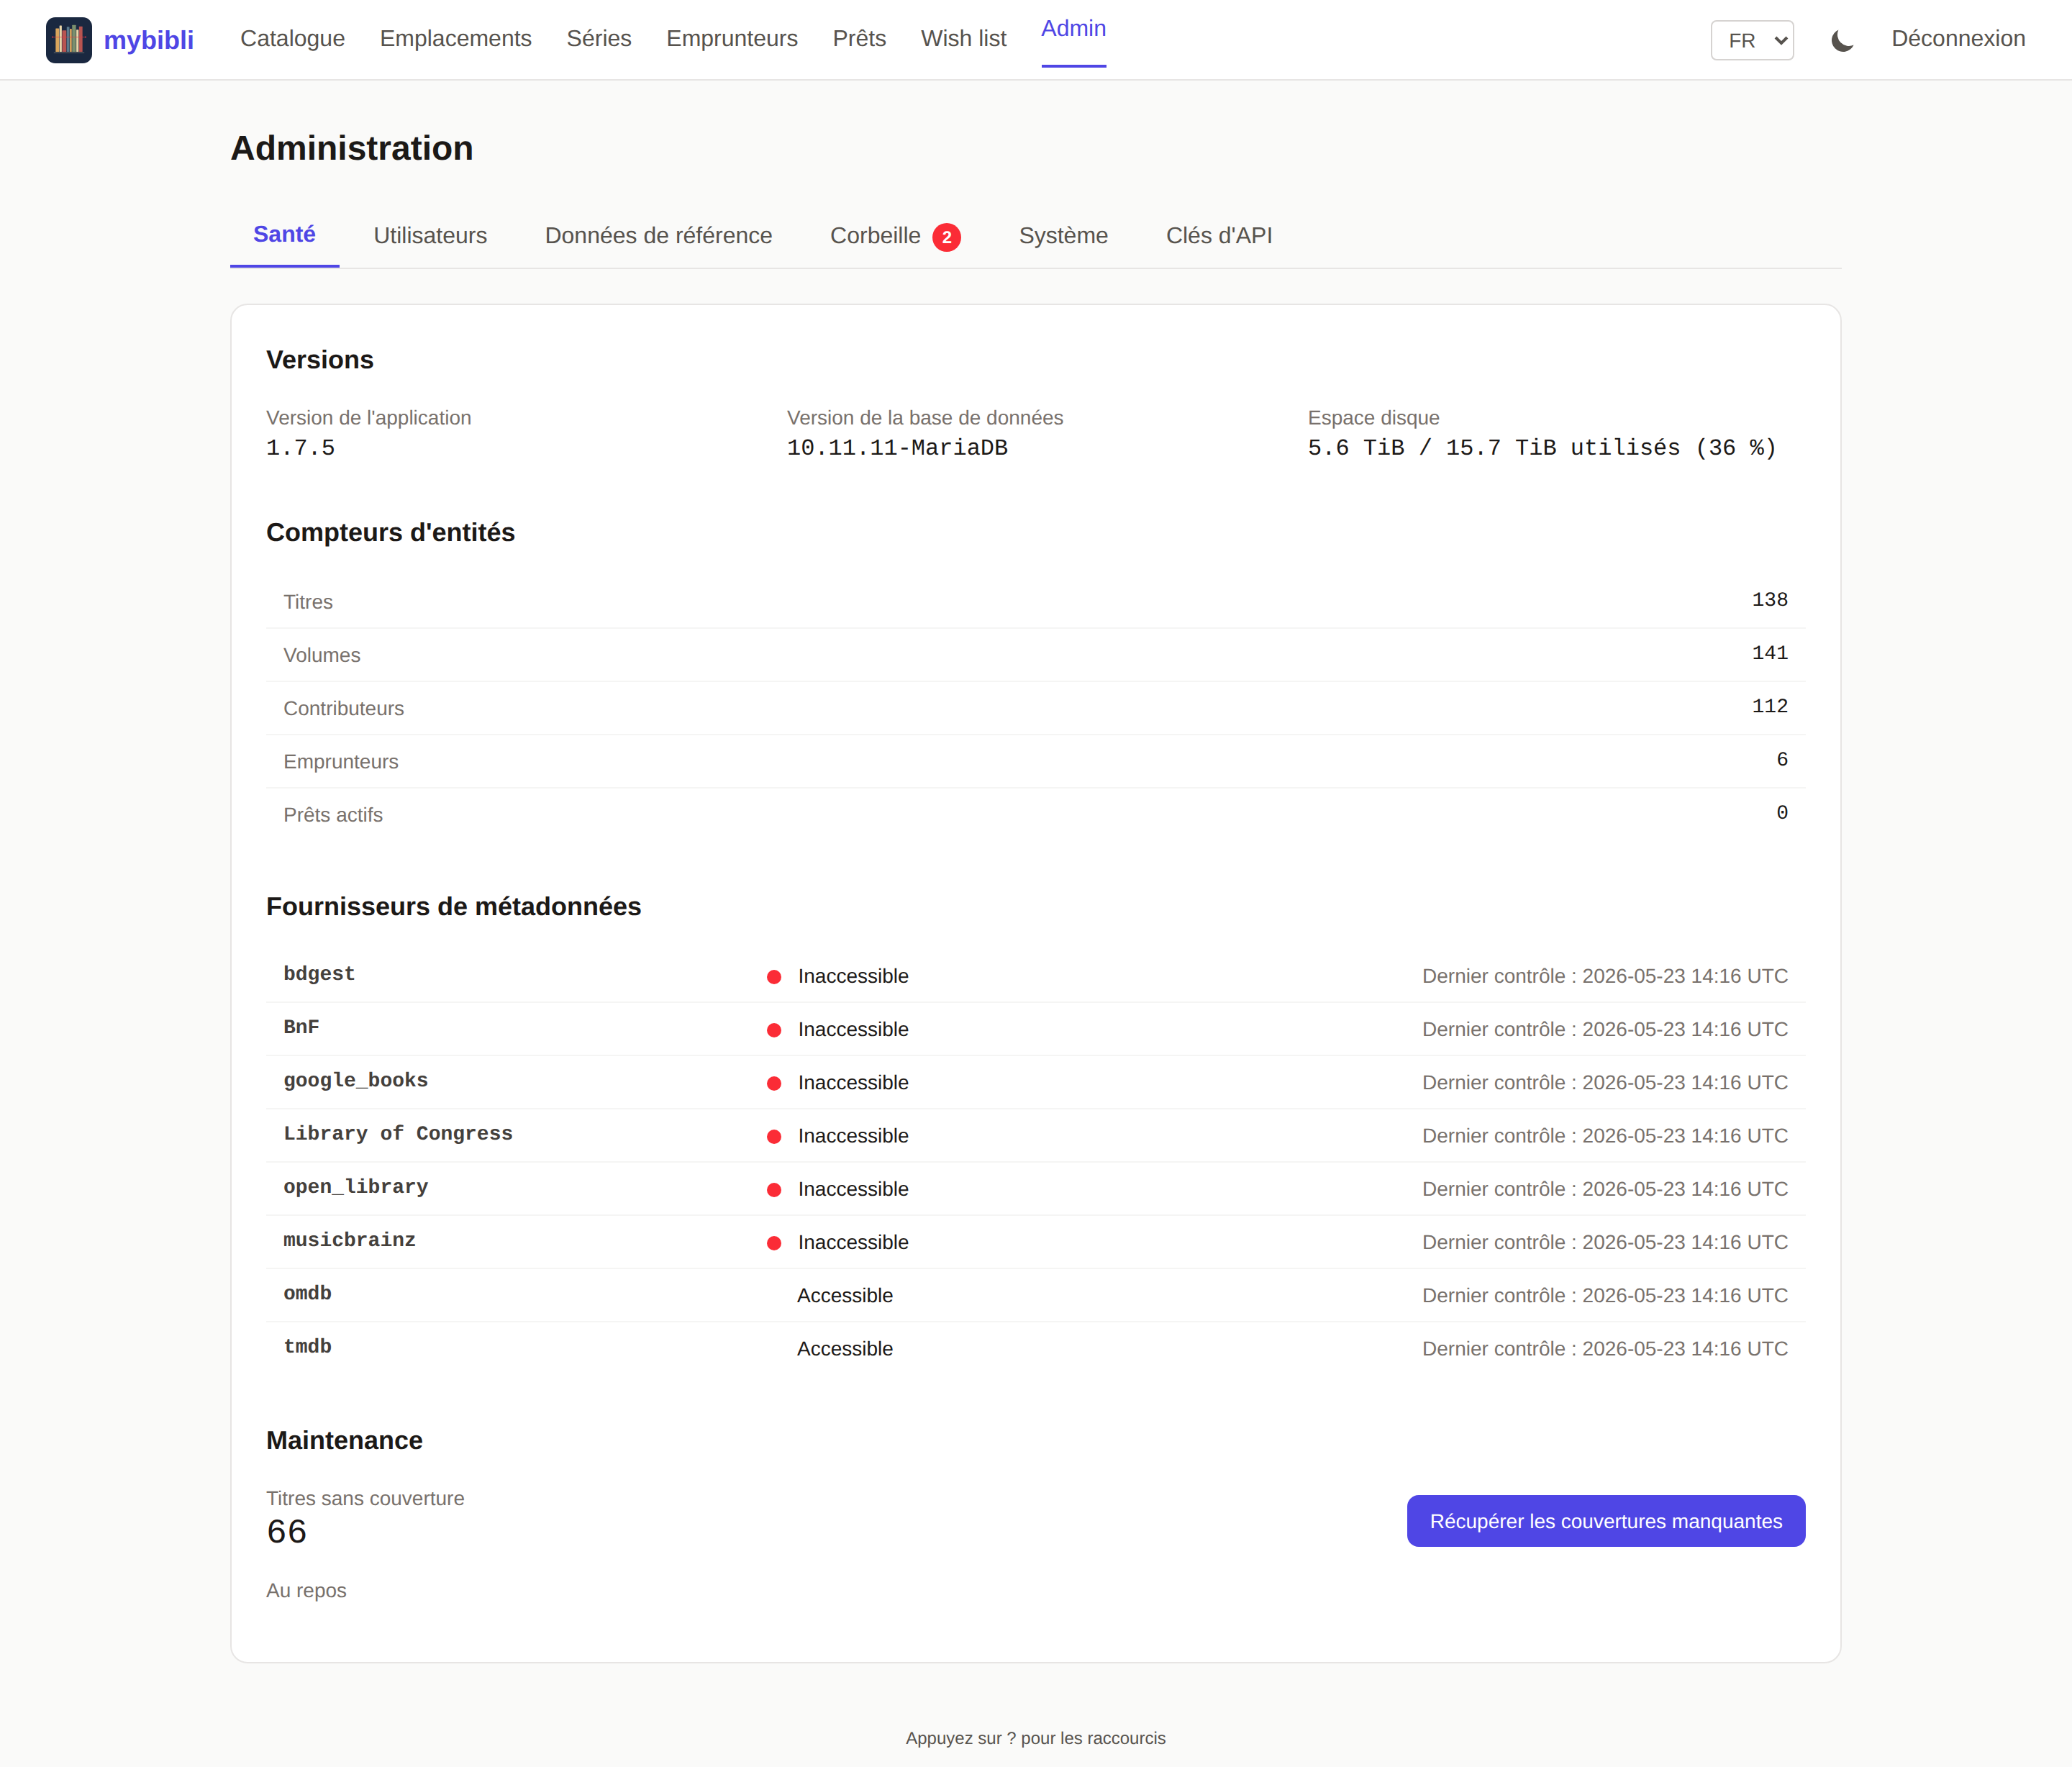Click the Contributeurs count 112
Screen dimensions: 2072x1767
(x=1769, y=706)
